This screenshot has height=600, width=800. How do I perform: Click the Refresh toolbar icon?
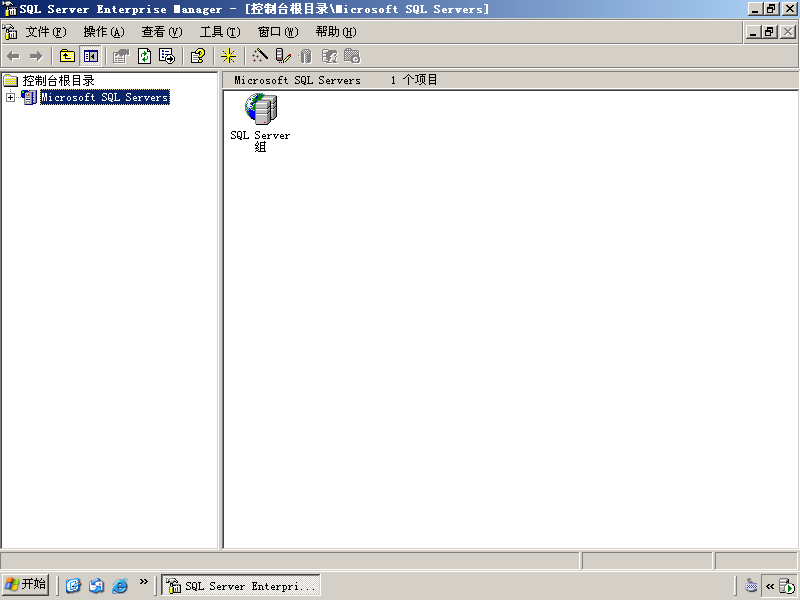(x=144, y=56)
